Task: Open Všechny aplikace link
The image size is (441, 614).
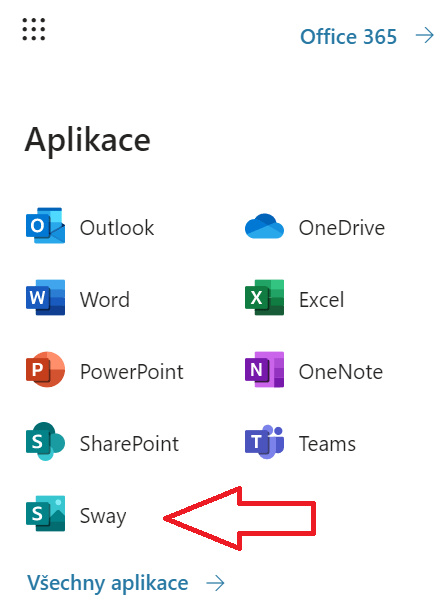Action: click(x=108, y=583)
